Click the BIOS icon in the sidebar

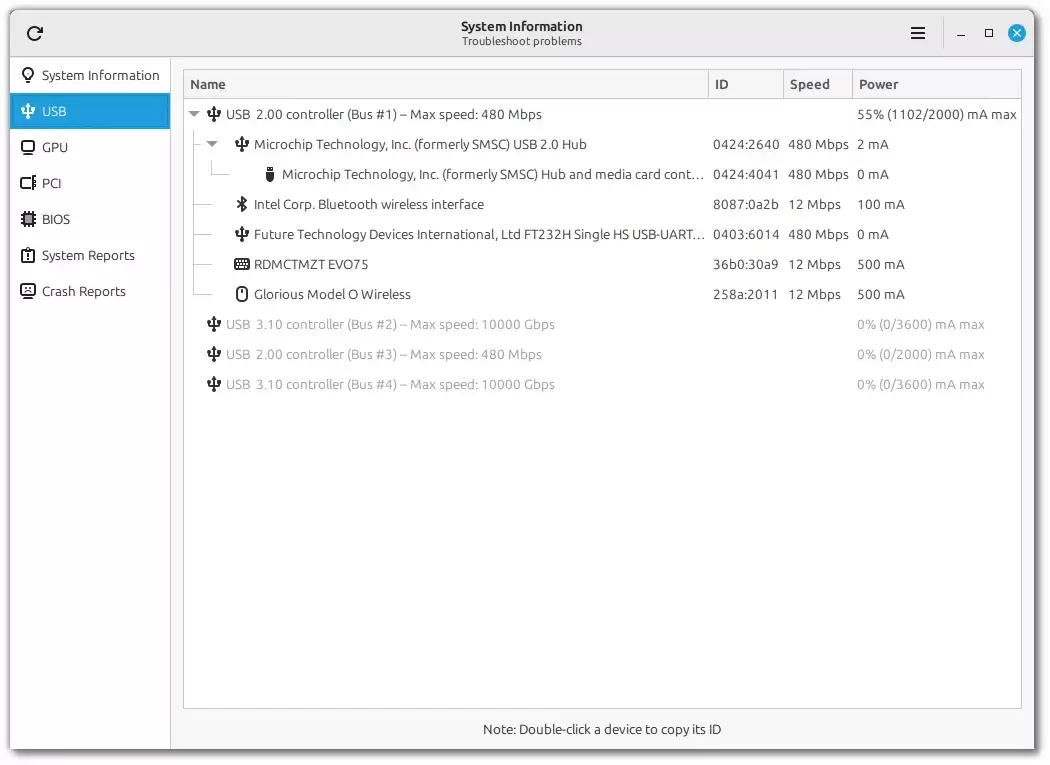tap(28, 219)
